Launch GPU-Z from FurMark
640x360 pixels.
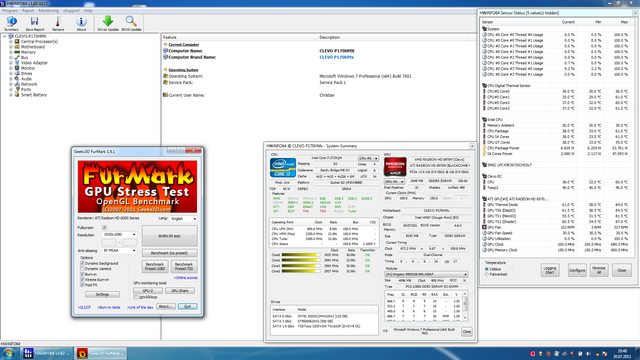point(148,291)
